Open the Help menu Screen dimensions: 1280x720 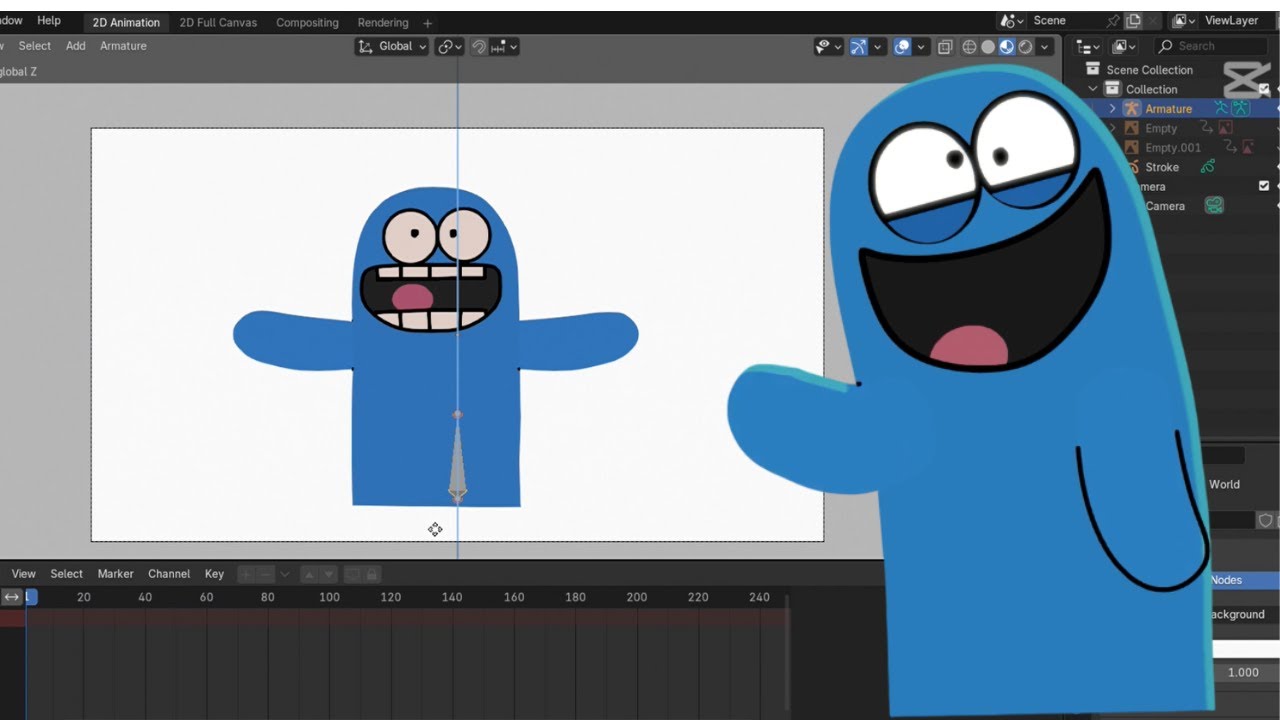tap(49, 20)
